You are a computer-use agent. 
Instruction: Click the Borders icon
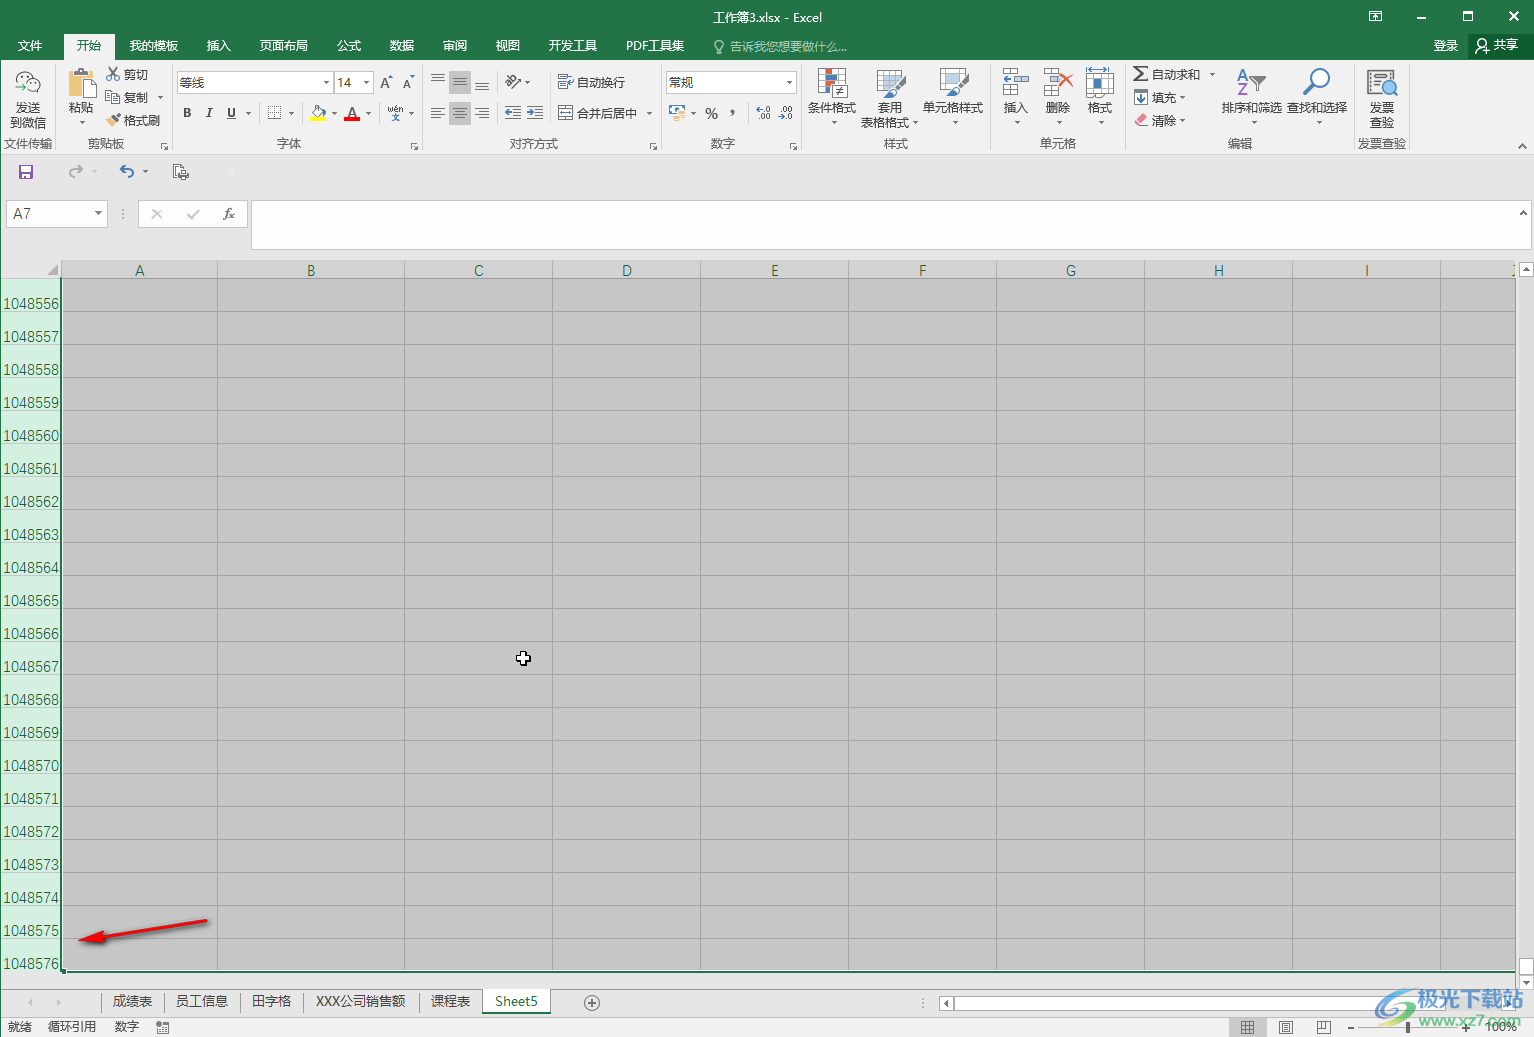click(275, 113)
